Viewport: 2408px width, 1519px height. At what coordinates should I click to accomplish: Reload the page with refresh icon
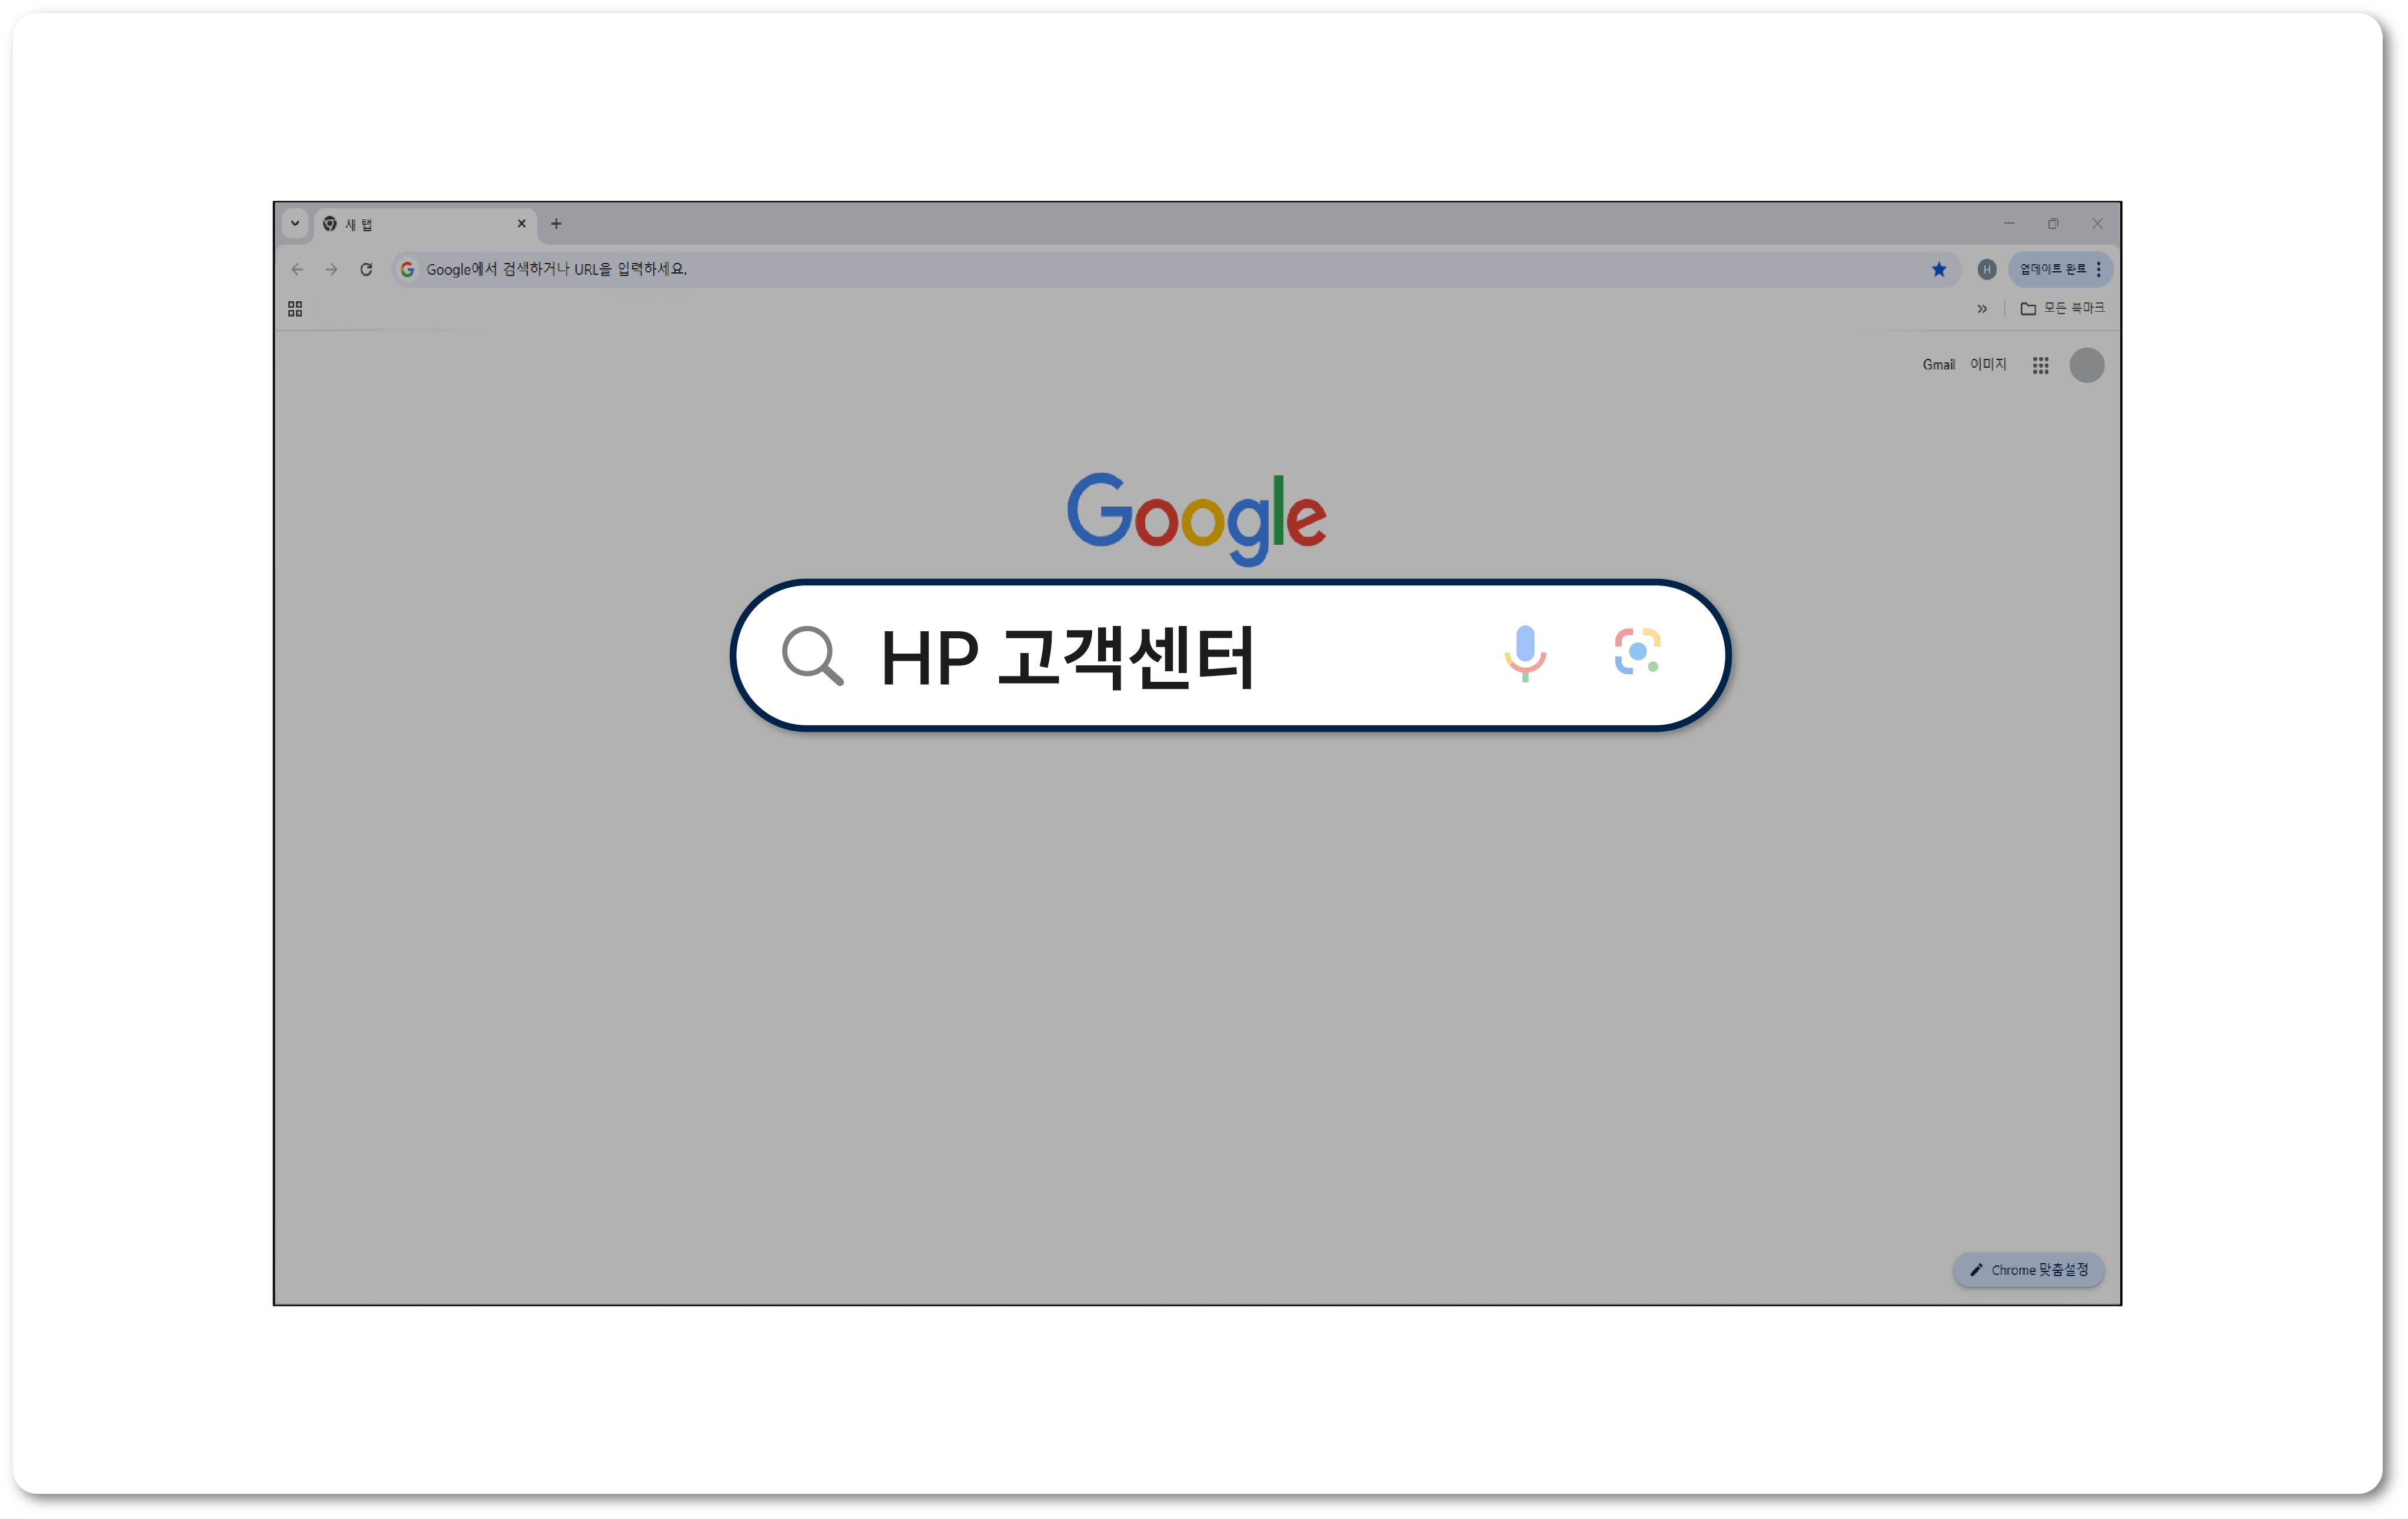tap(366, 269)
